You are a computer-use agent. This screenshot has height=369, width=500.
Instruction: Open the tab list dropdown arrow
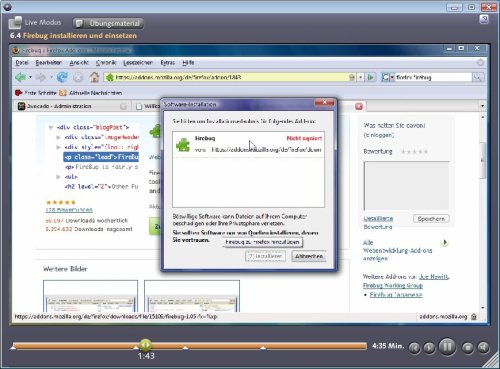(x=482, y=106)
